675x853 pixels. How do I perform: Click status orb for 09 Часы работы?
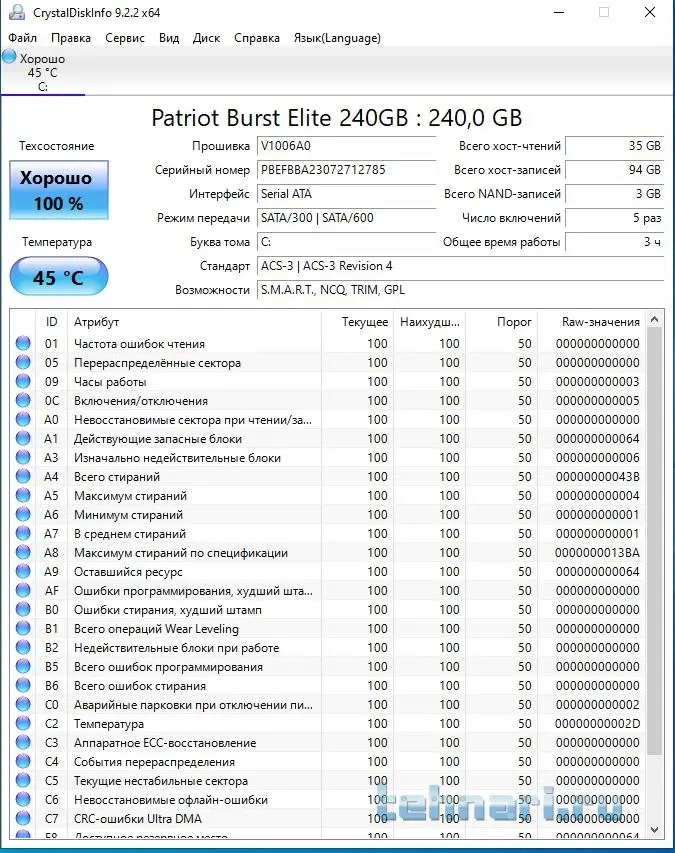pos(23,381)
